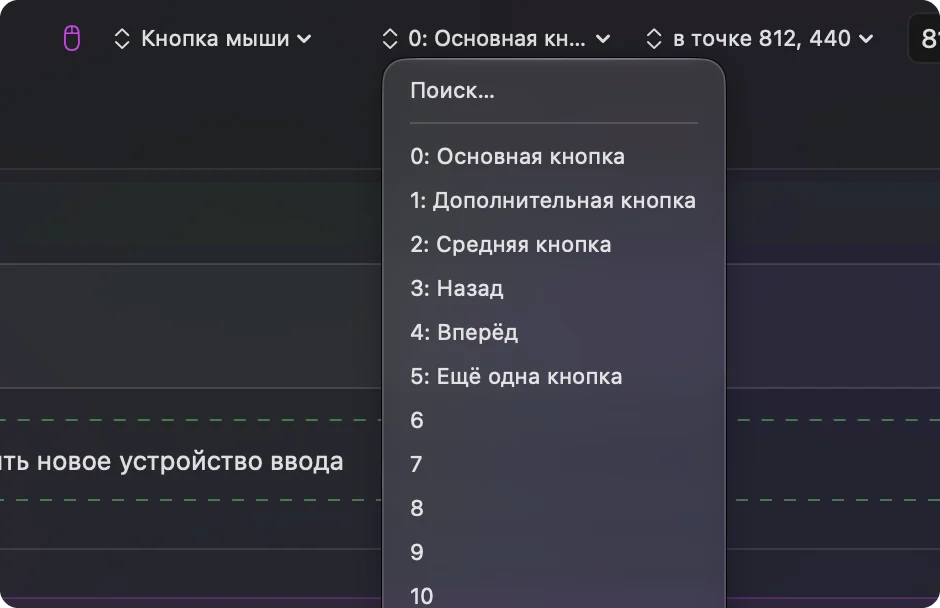Viewport: 940px width, 608px height.
Task: Click the purple mouse icon
Action: coord(72,39)
